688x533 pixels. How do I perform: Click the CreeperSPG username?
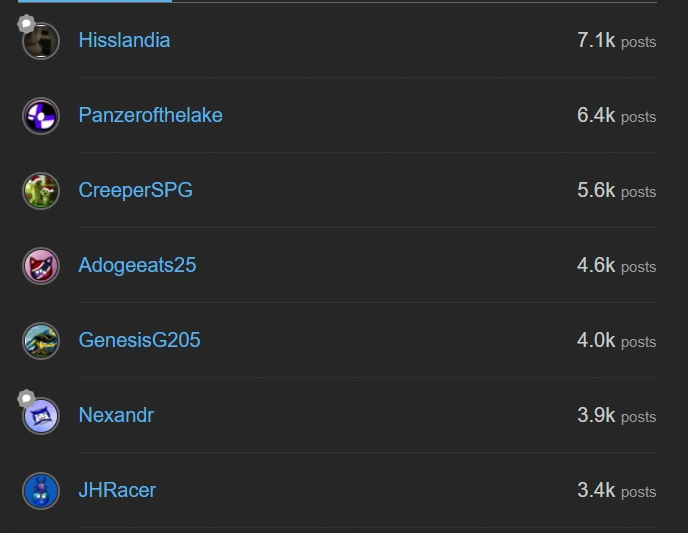pyautogui.click(x=135, y=191)
